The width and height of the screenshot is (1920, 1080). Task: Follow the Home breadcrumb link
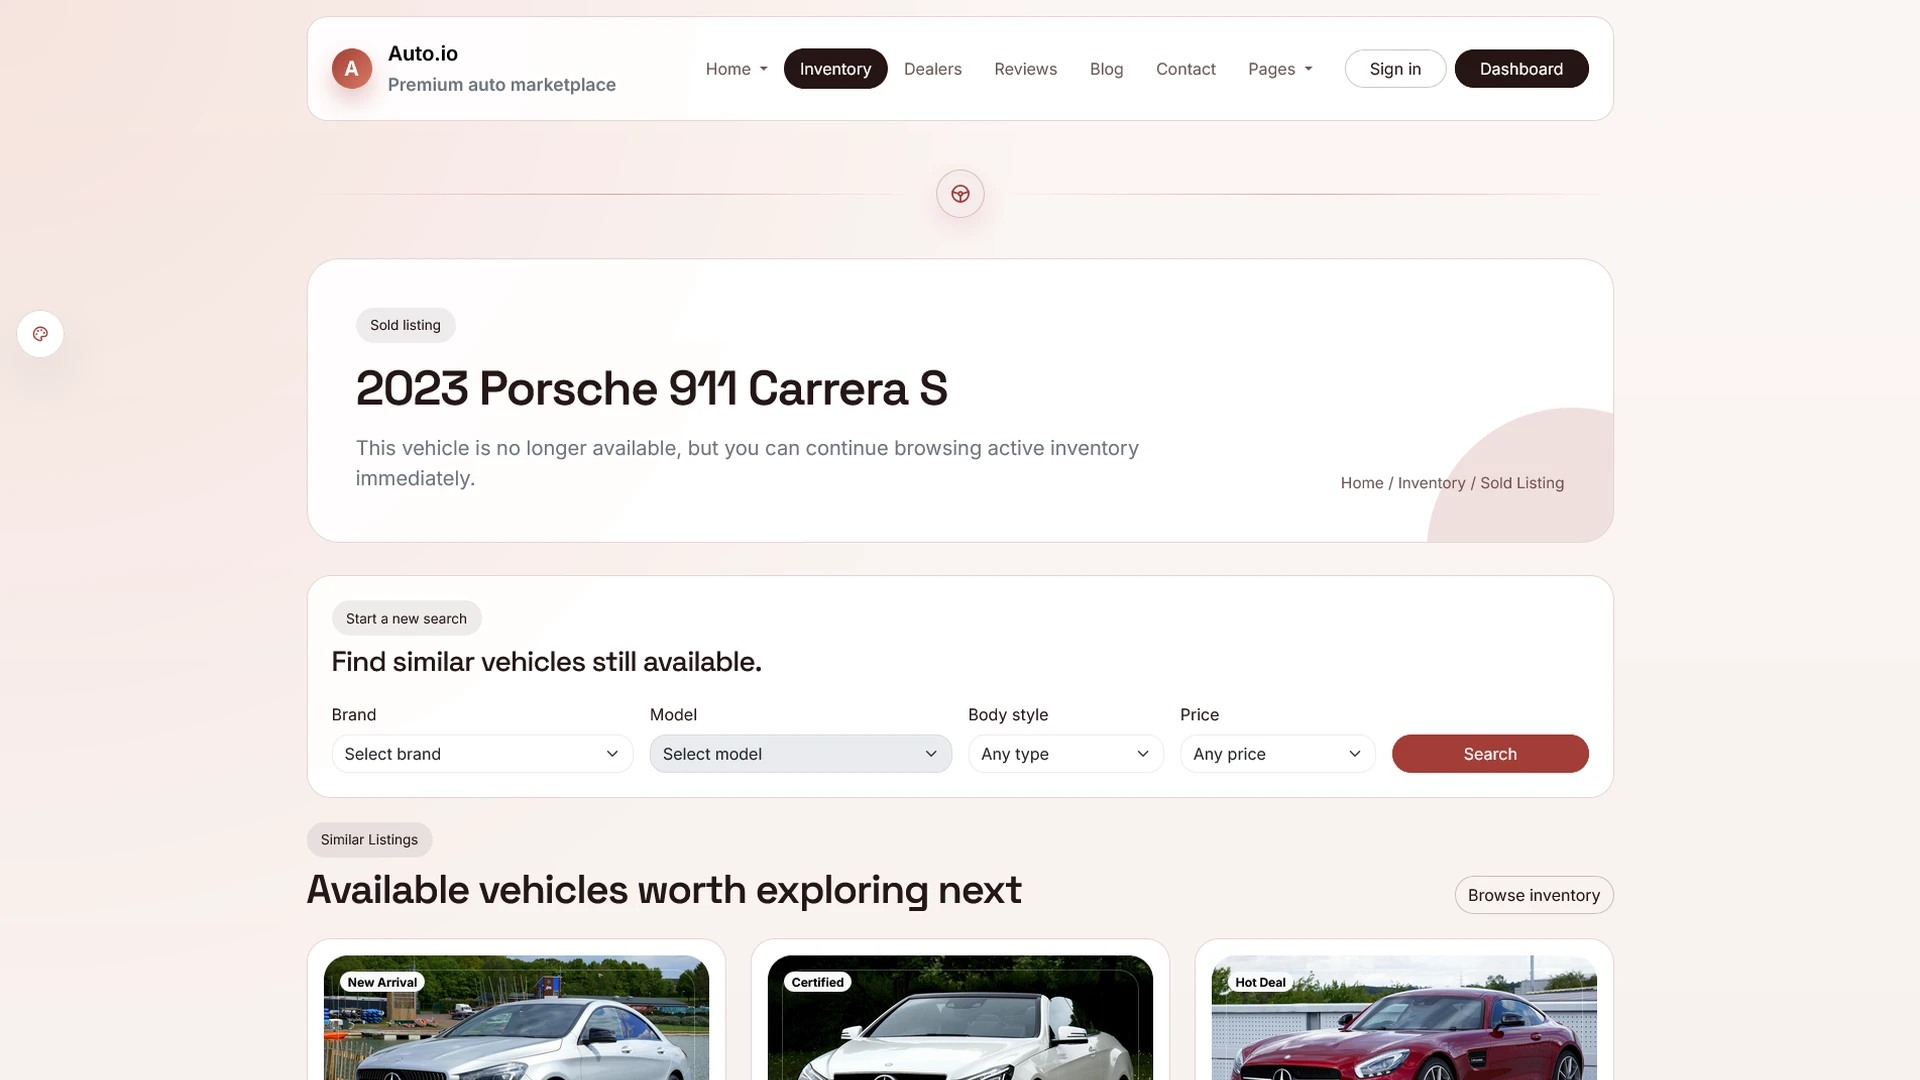click(1361, 483)
